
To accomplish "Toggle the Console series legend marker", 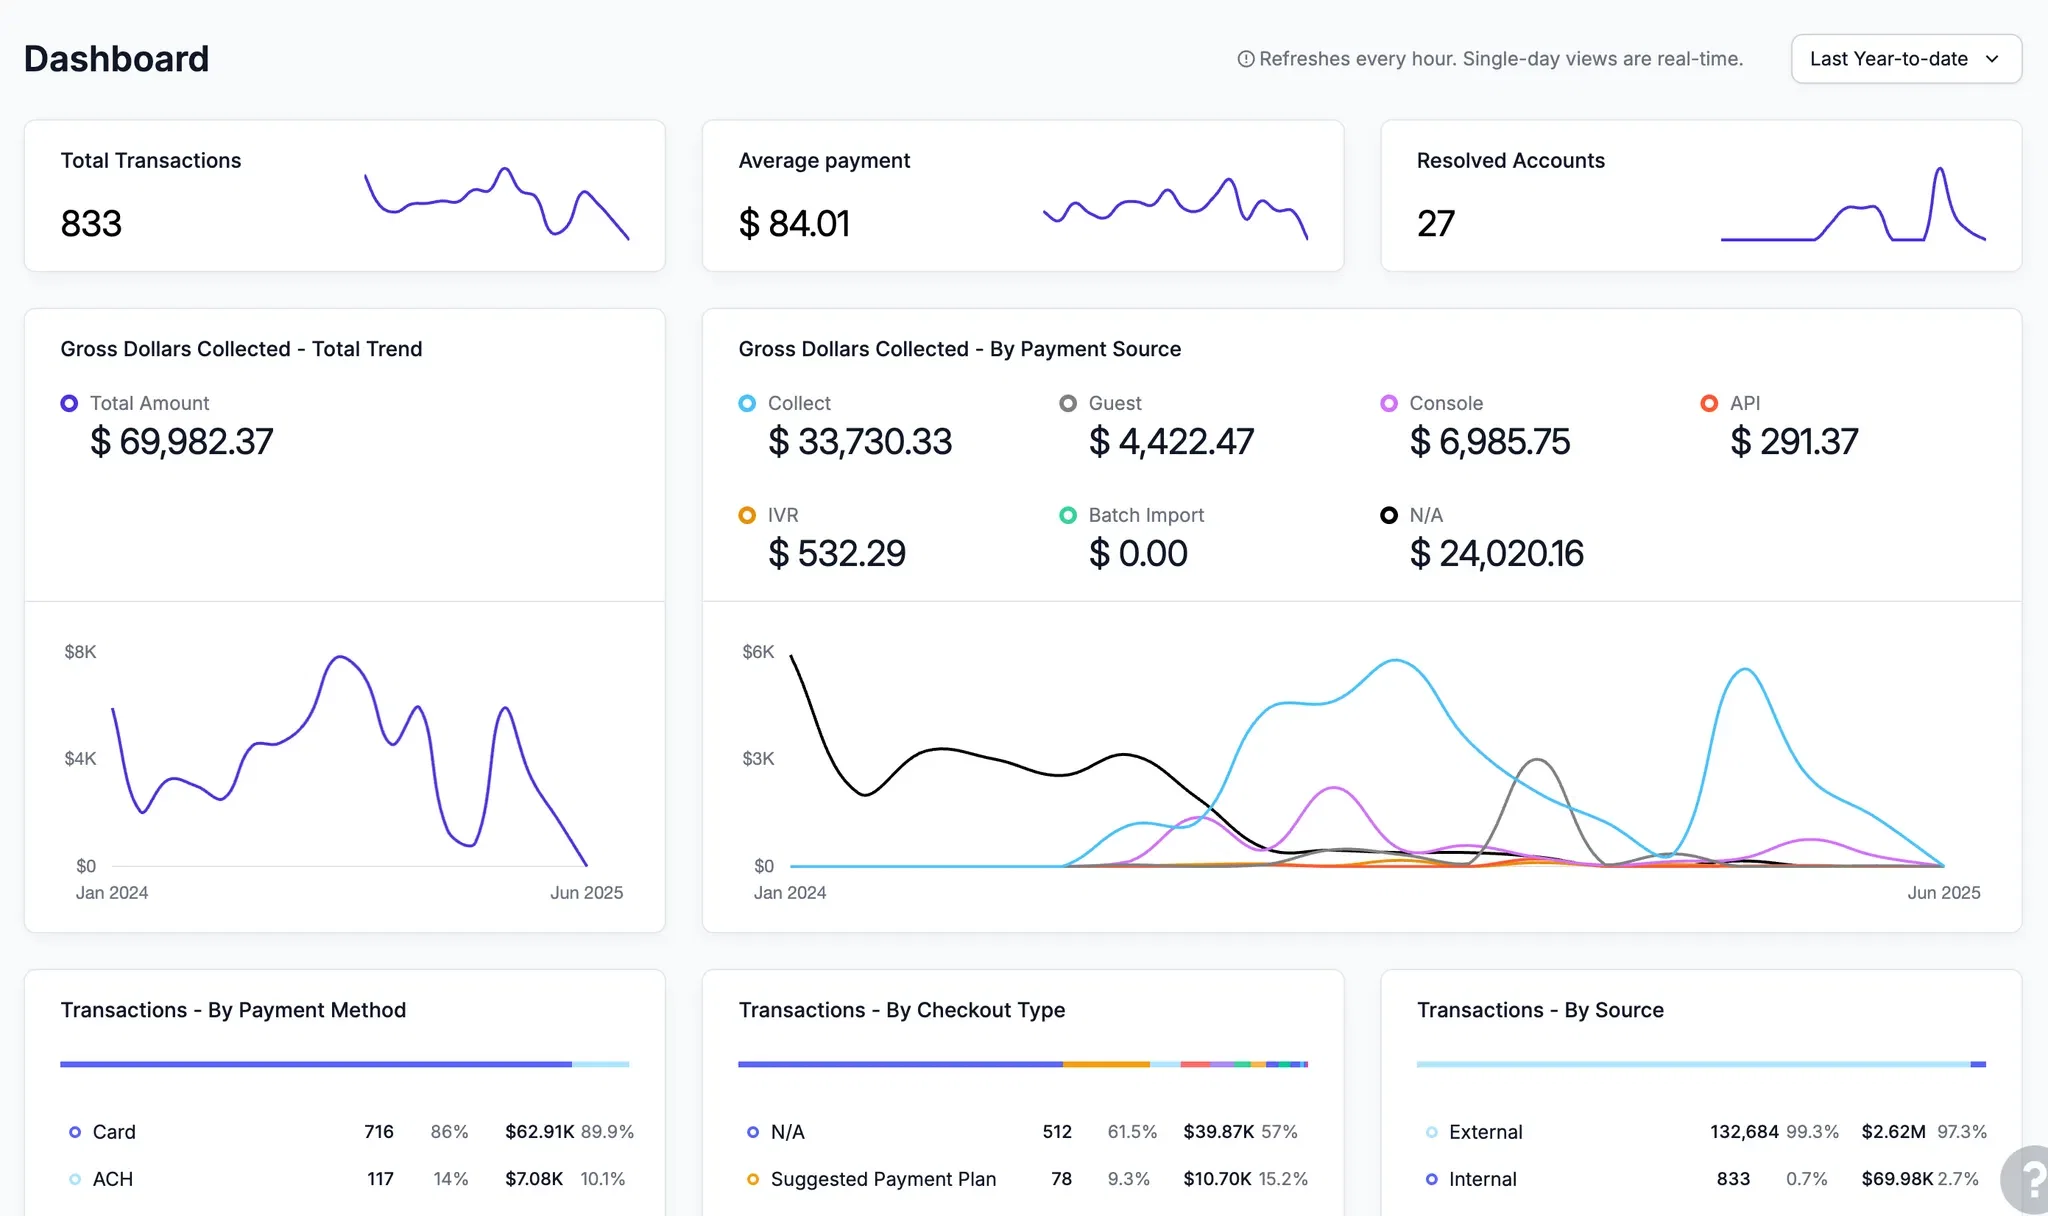I will [1389, 403].
